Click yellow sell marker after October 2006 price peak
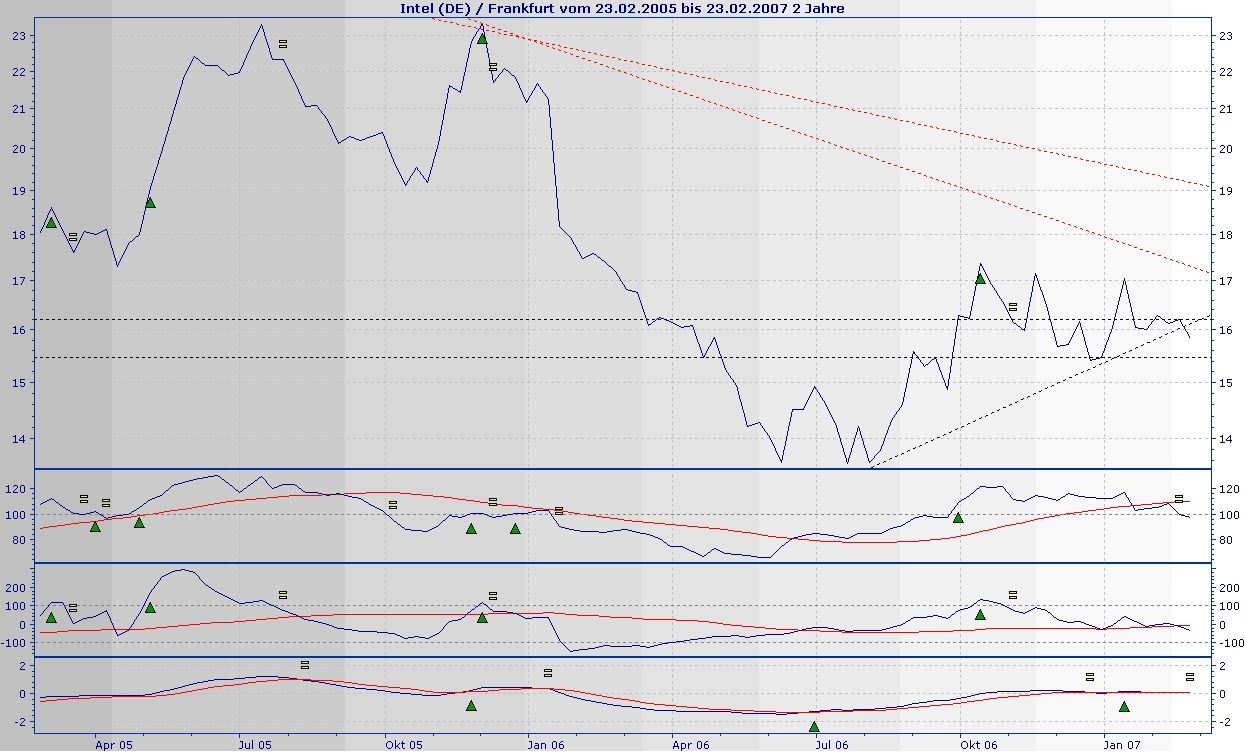This screenshot has height=753, width=1245. pyautogui.click(x=1013, y=306)
